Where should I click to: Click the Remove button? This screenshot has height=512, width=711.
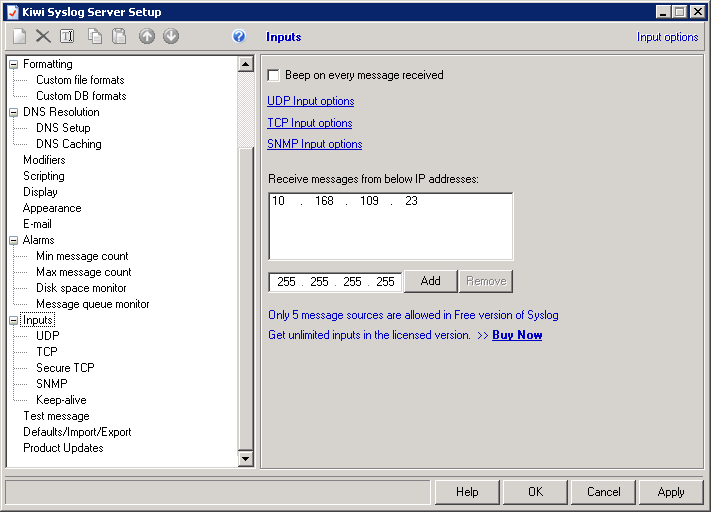[x=486, y=281]
